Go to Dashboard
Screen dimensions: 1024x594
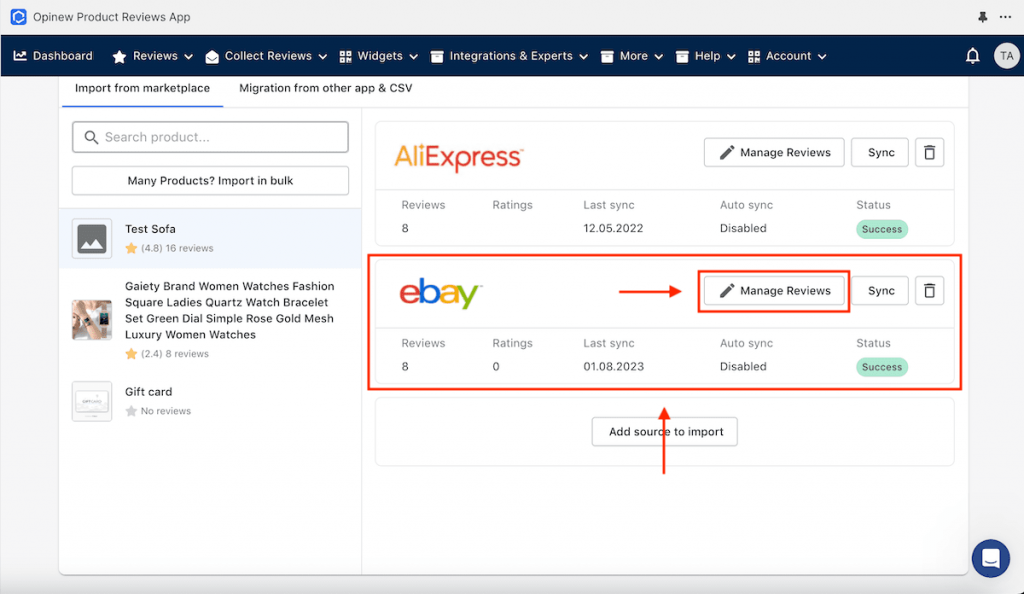click(x=54, y=56)
